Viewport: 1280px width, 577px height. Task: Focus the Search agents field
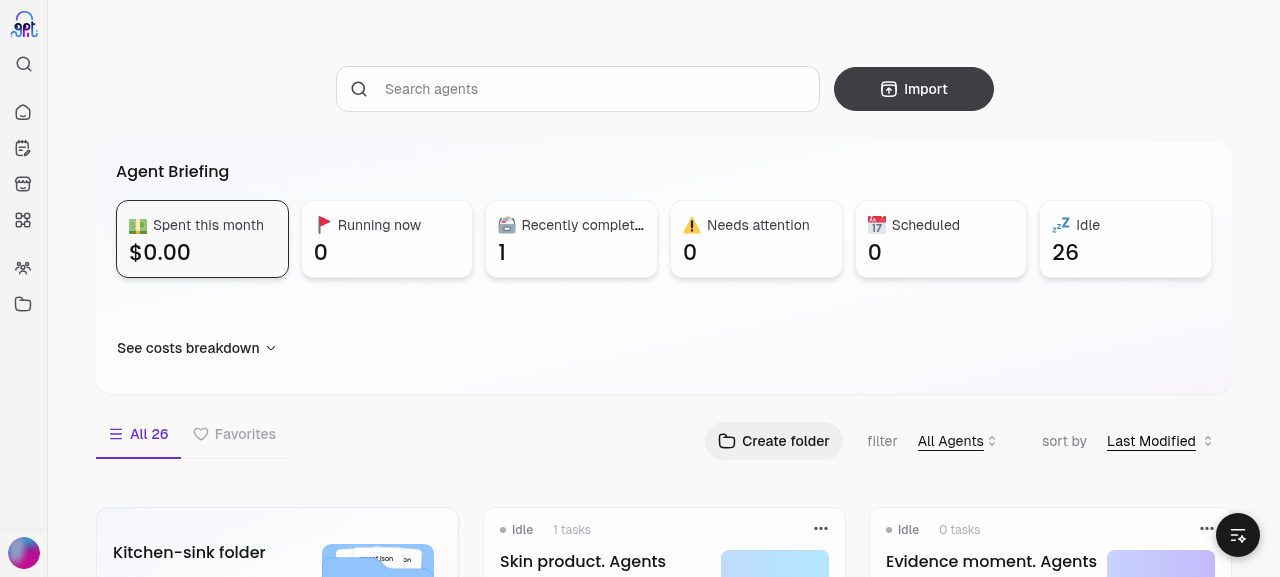click(x=578, y=89)
